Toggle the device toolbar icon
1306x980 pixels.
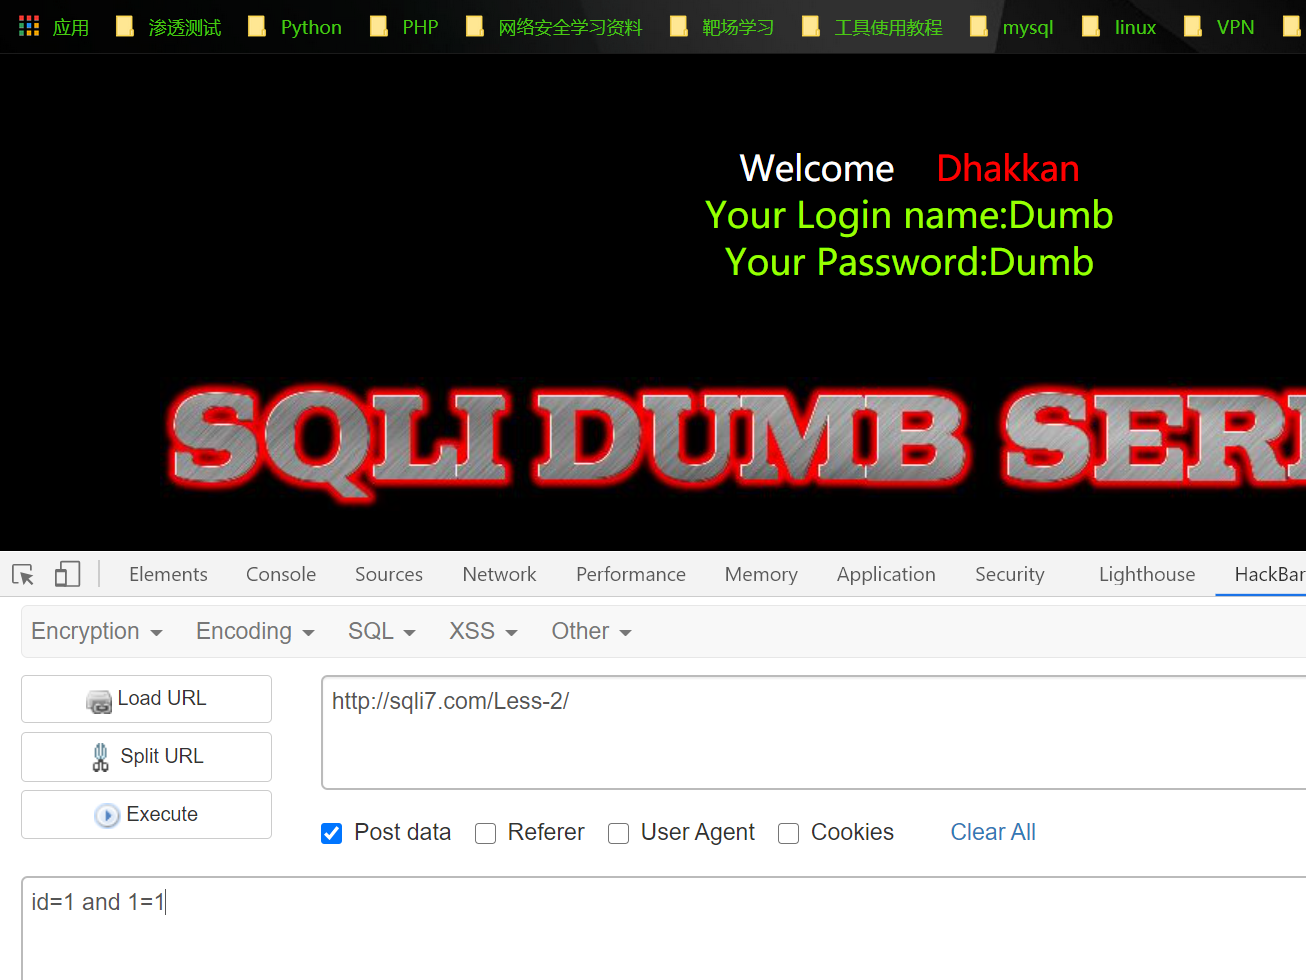pos(67,574)
